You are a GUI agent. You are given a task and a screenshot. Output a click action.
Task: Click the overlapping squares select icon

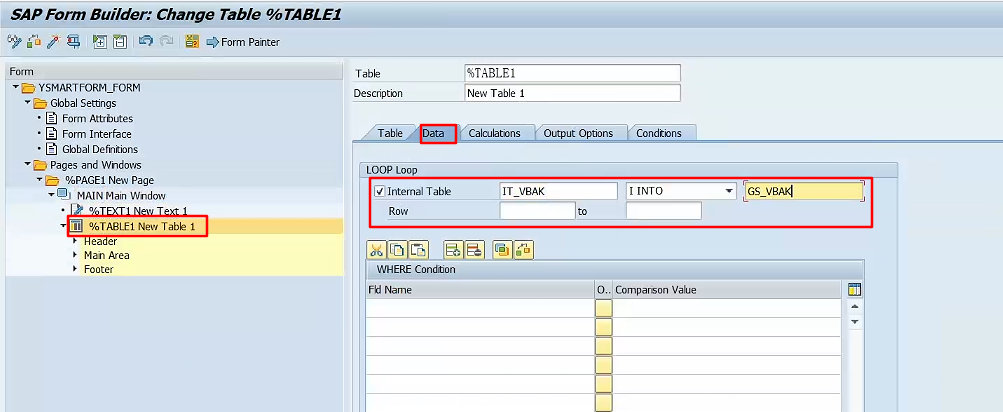502,250
